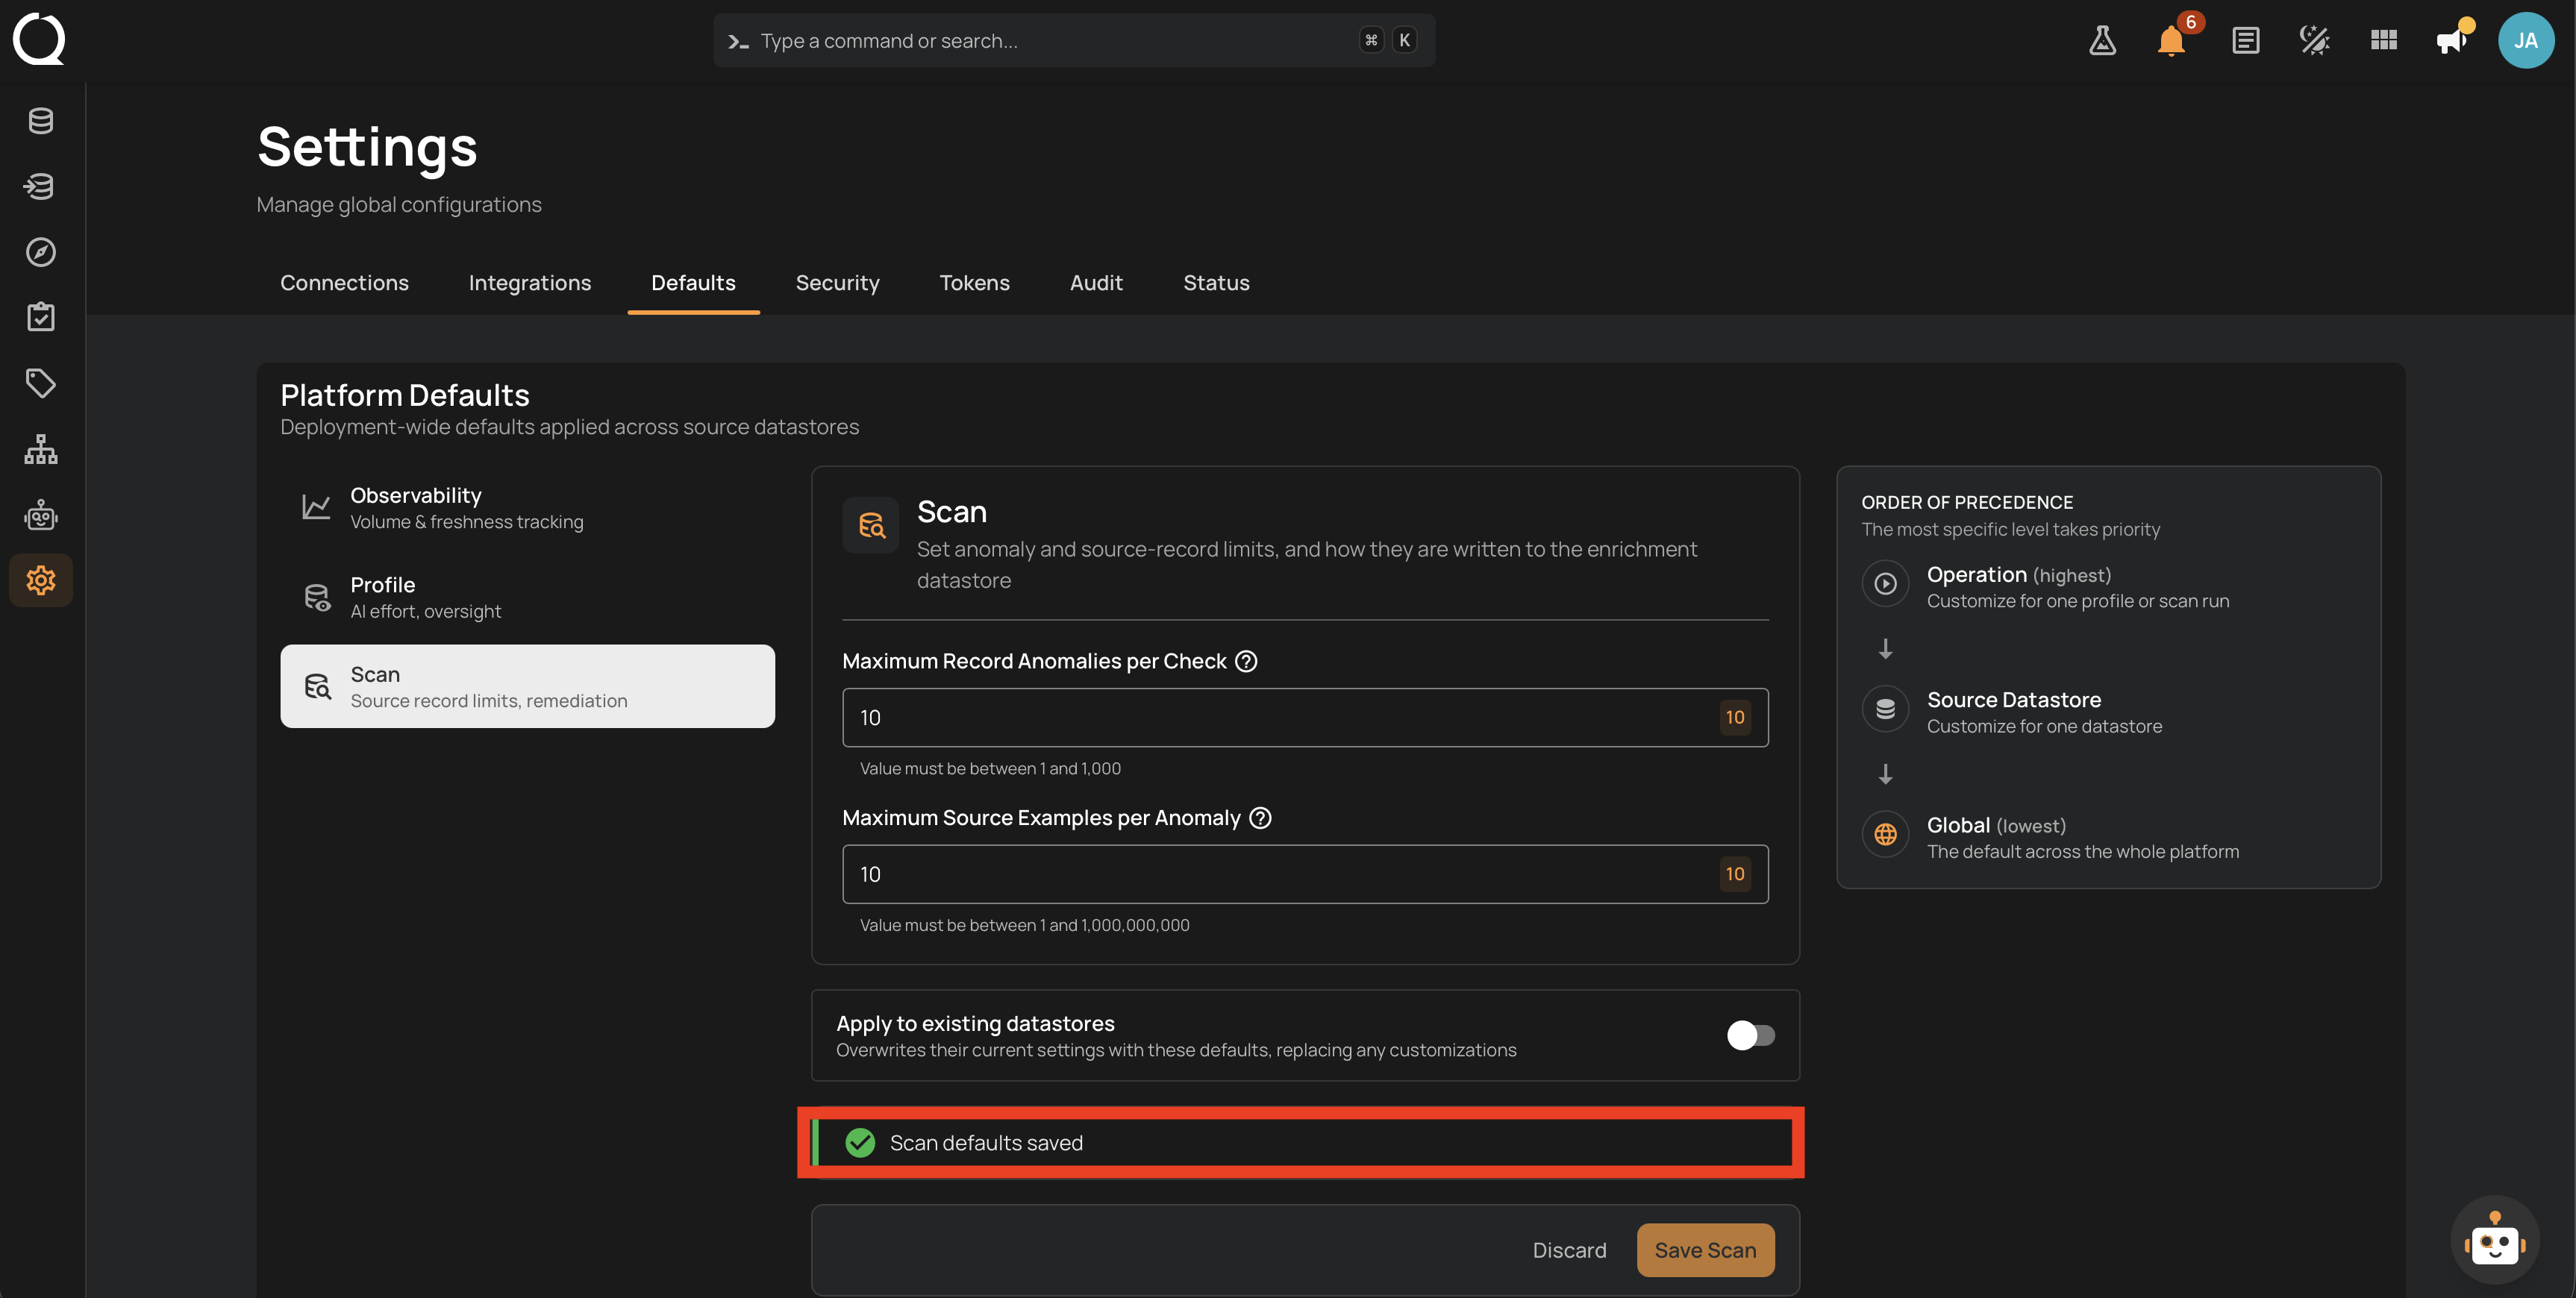The image size is (2576, 1298).
Task: Open the apps grid icon
Action: click(2383, 40)
